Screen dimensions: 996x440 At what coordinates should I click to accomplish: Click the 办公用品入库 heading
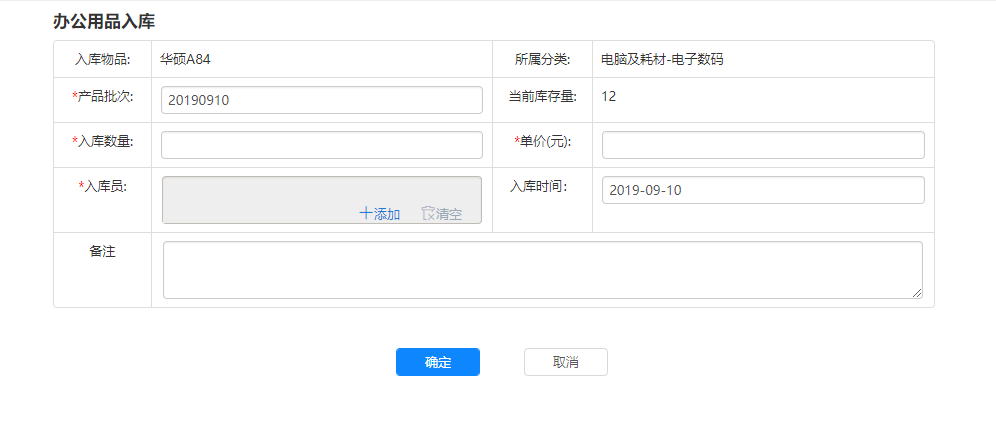[x=104, y=21]
